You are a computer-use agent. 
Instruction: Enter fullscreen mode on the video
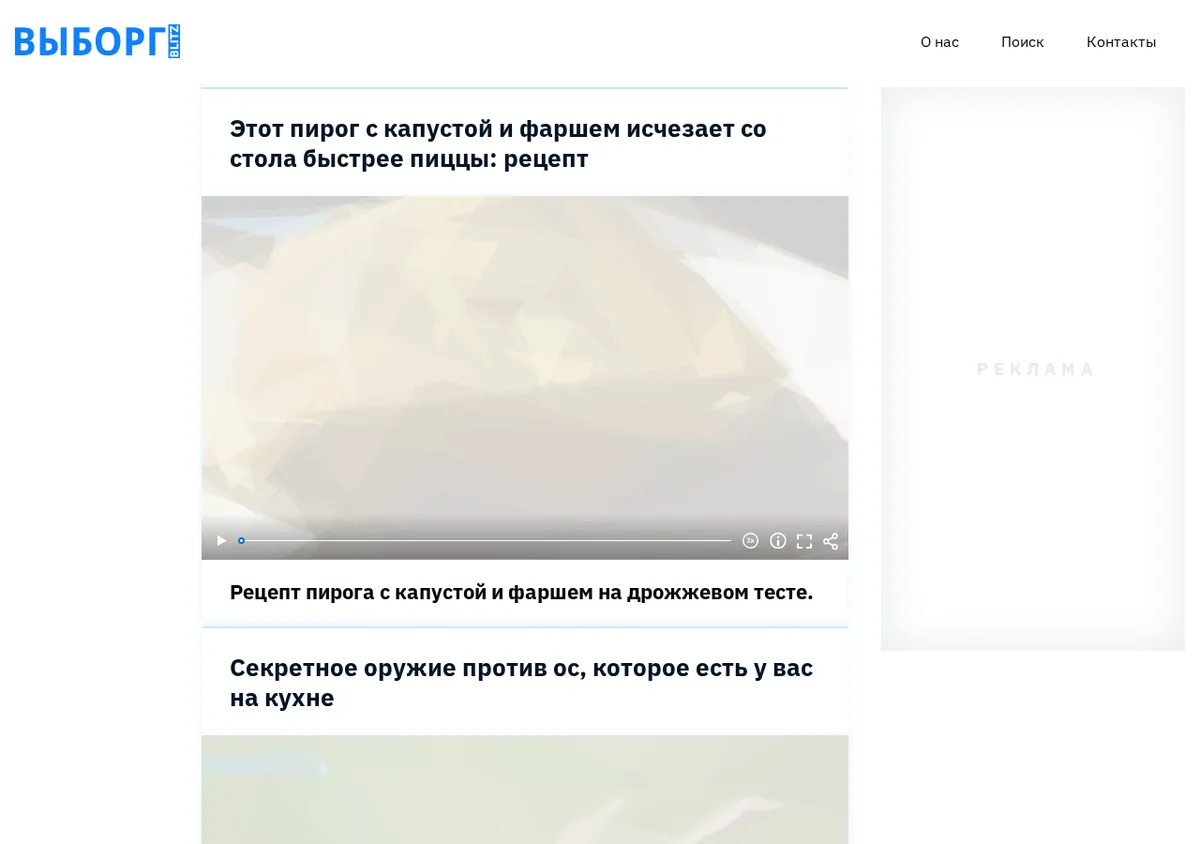pyautogui.click(x=804, y=541)
